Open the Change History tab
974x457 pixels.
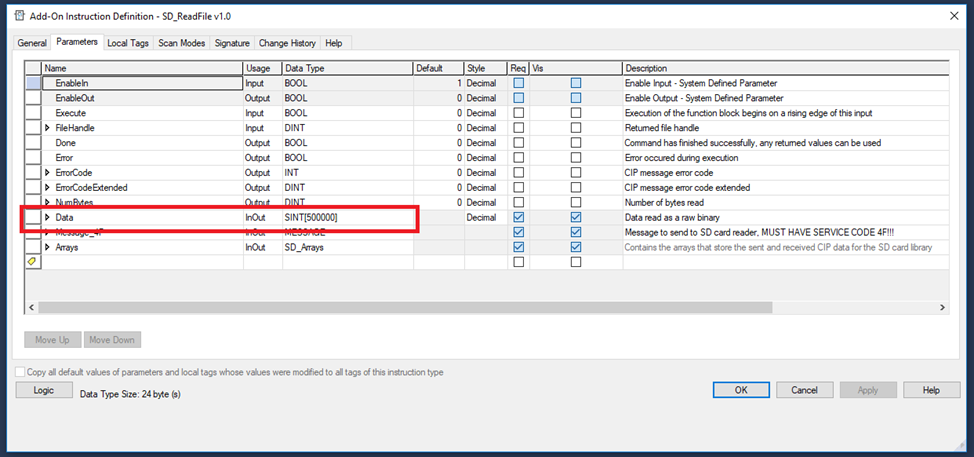pos(287,43)
